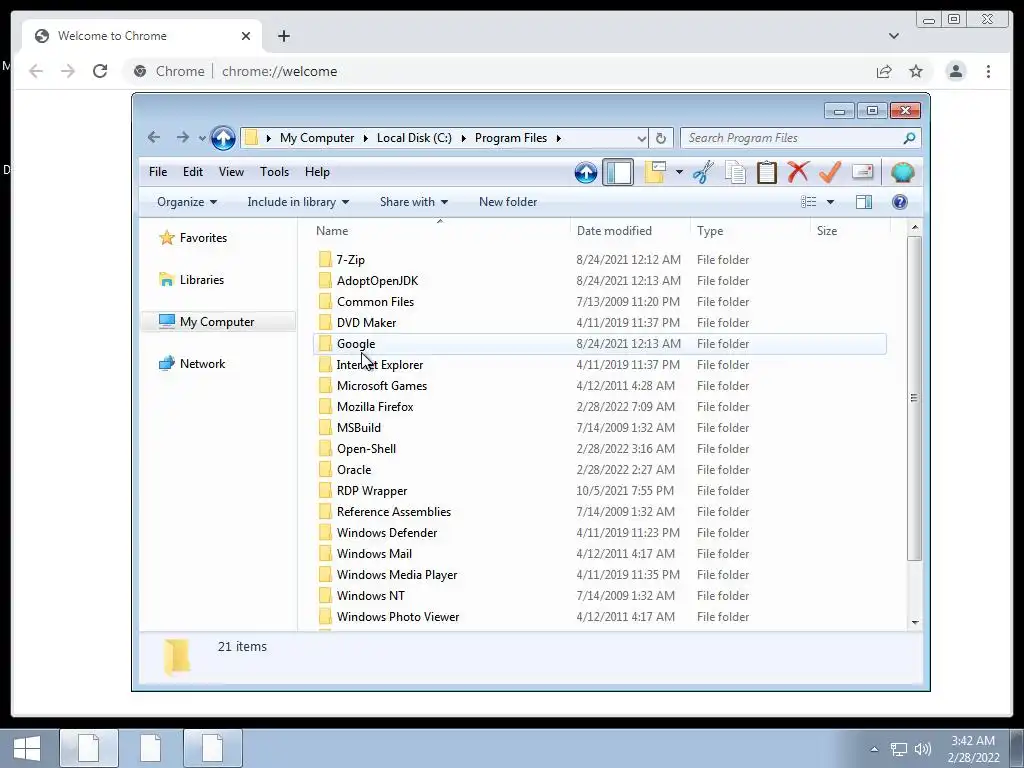
Task: Click the Paste clipboard icon
Action: coord(767,172)
